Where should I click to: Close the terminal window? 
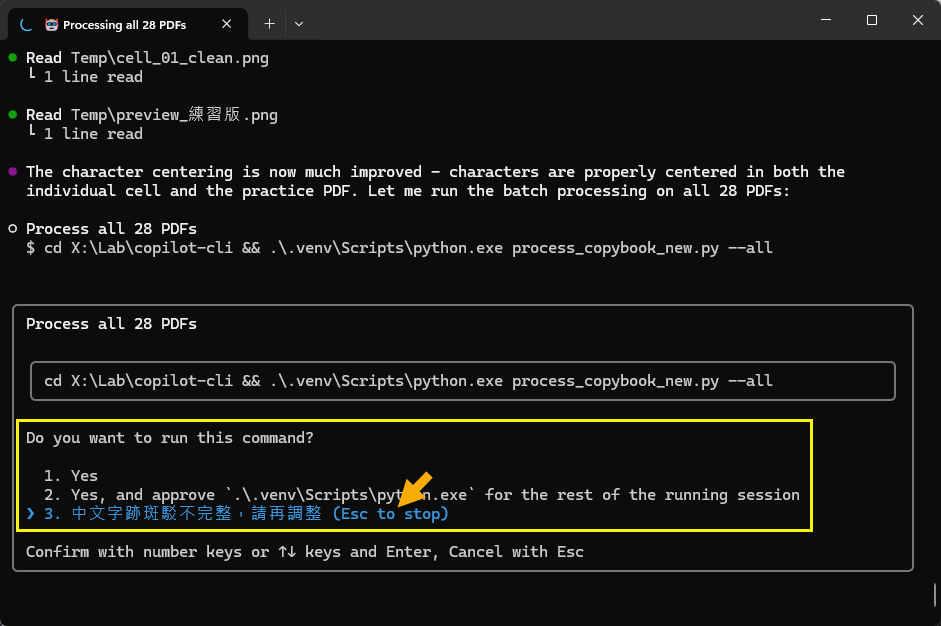(x=917, y=20)
